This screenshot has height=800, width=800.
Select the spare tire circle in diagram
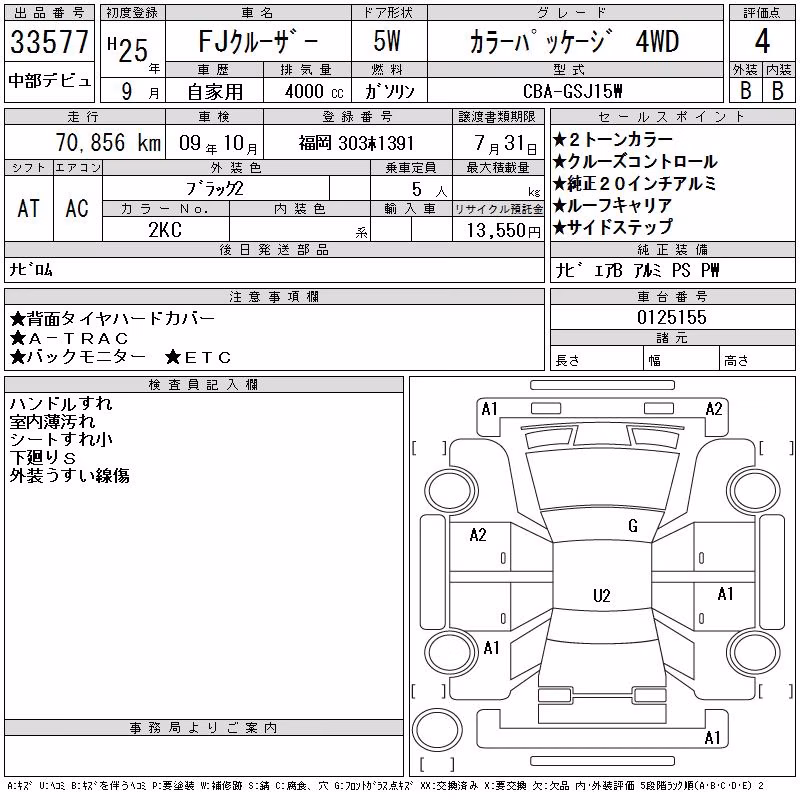[437, 730]
